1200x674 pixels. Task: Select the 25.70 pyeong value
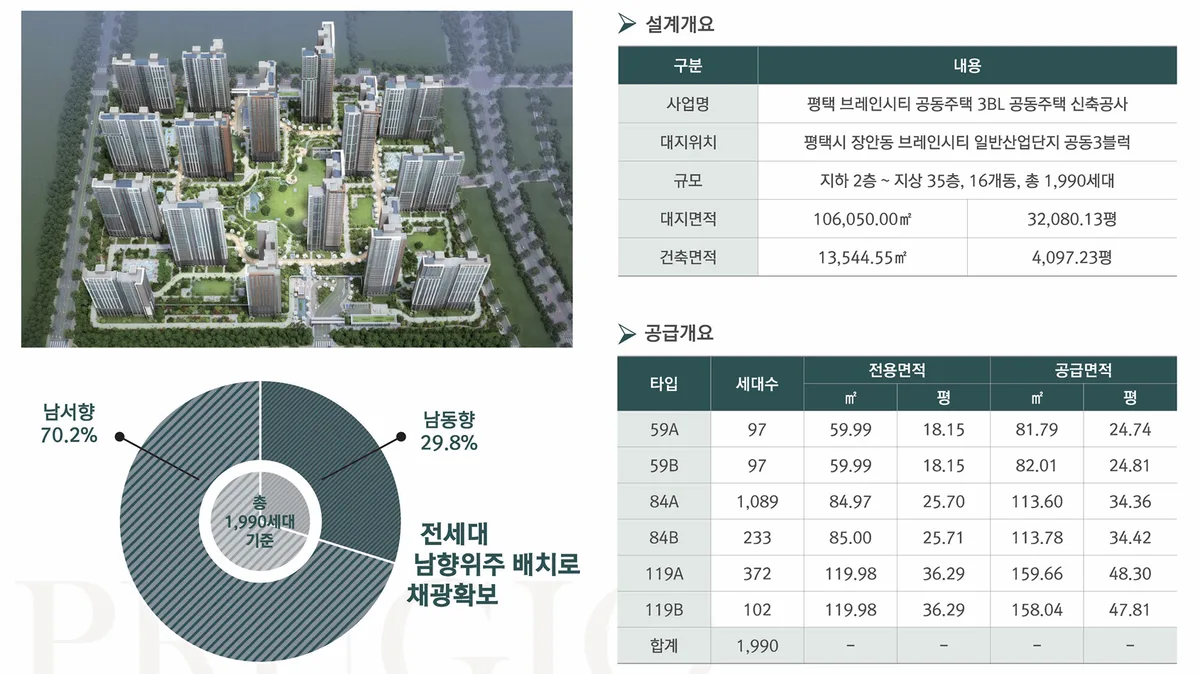943,501
